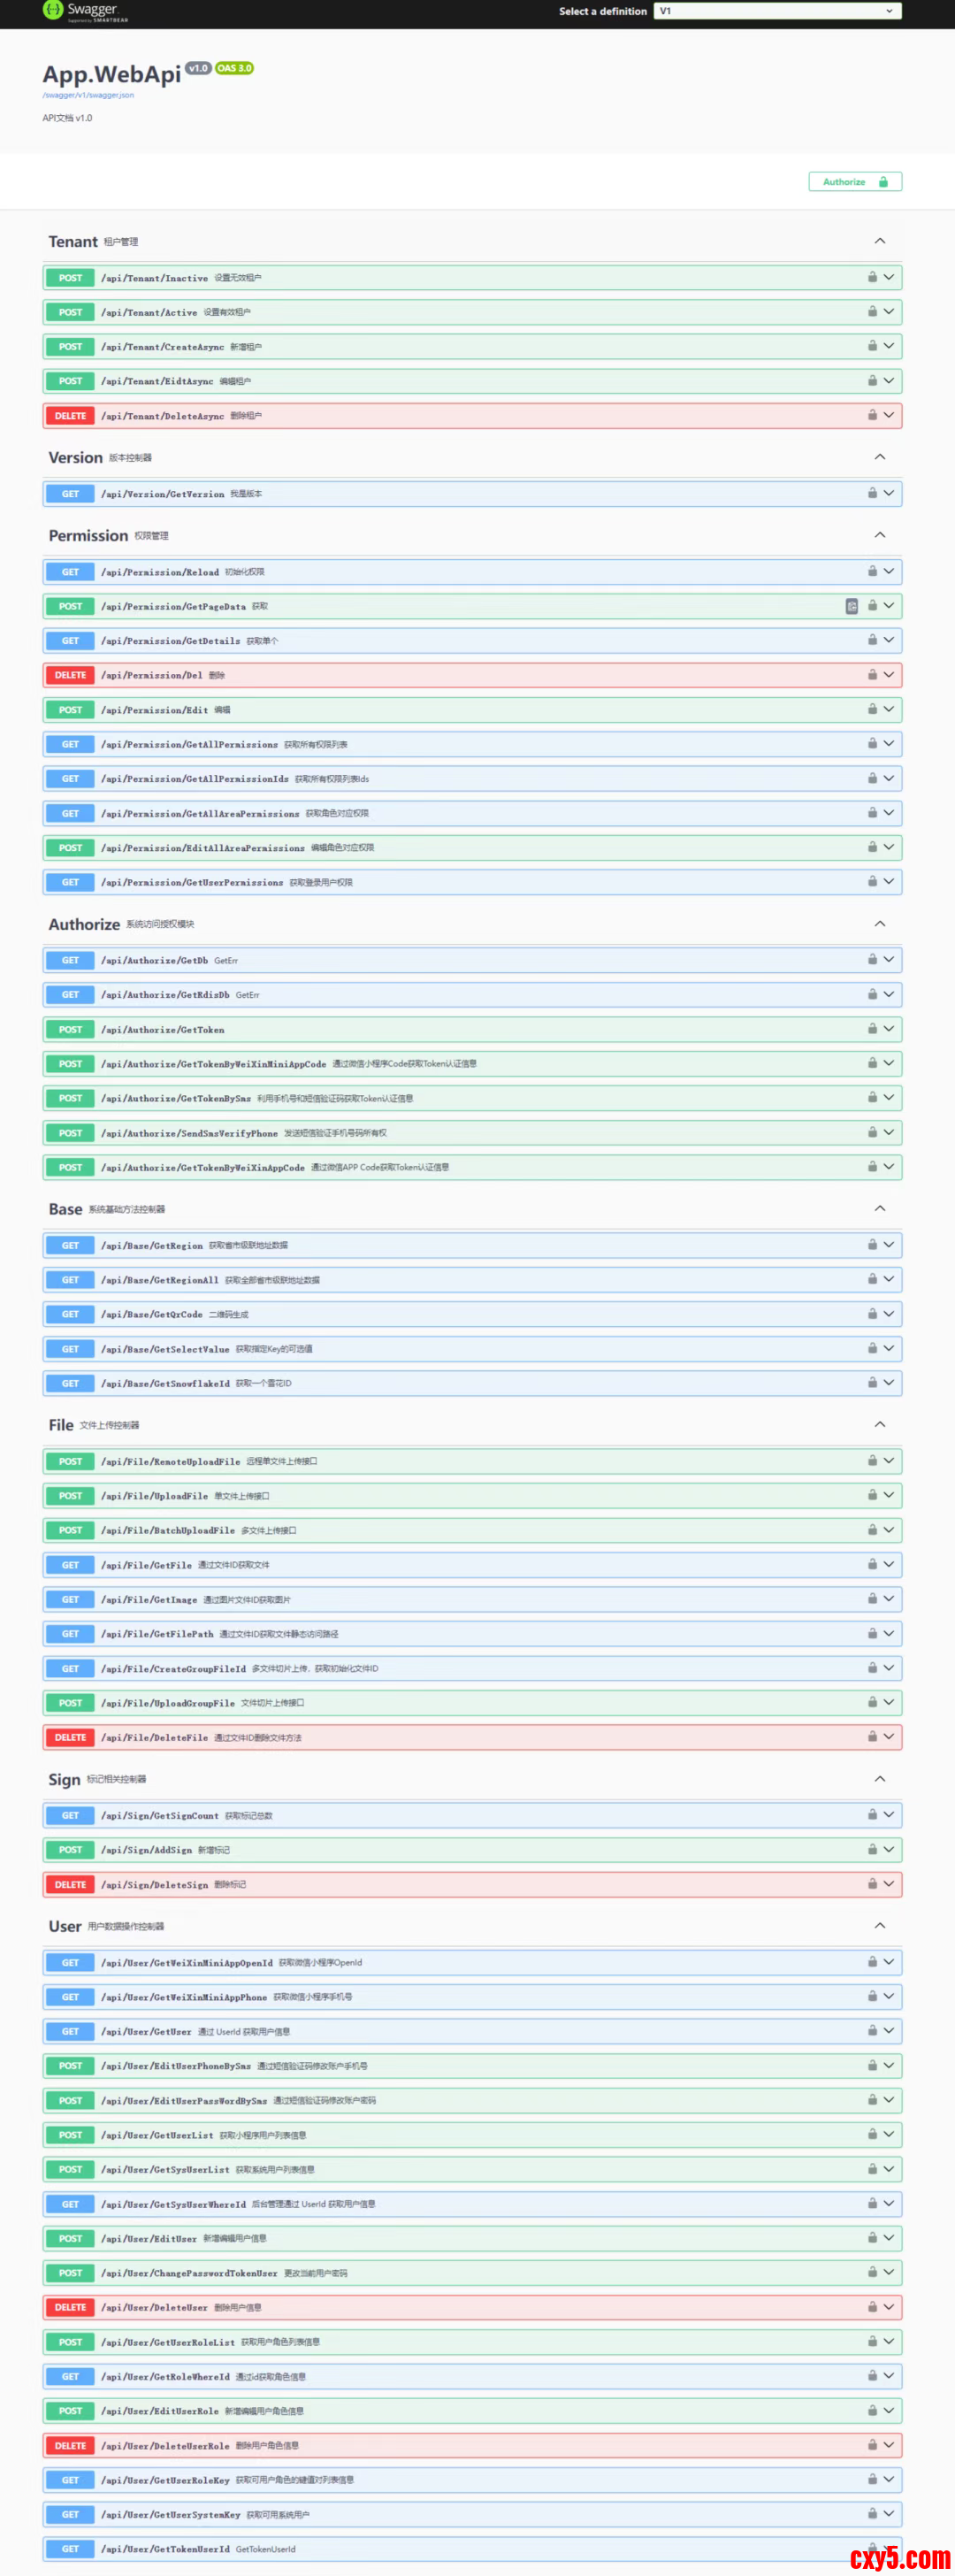
Task: Collapse the Permission section chevron
Action: coord(880,535)
